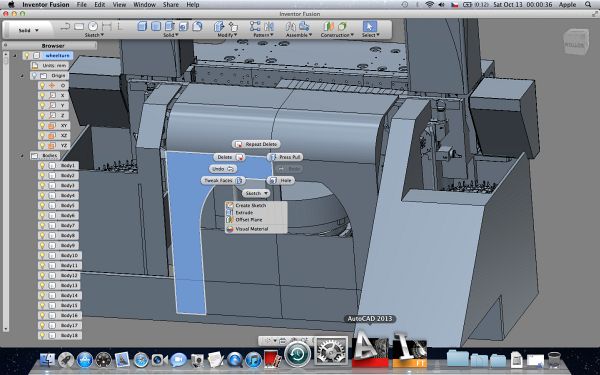The width and height of the screenshot is (600, 375).
Task: Open the Solid workspace dropdown
Action: [29, 30]
